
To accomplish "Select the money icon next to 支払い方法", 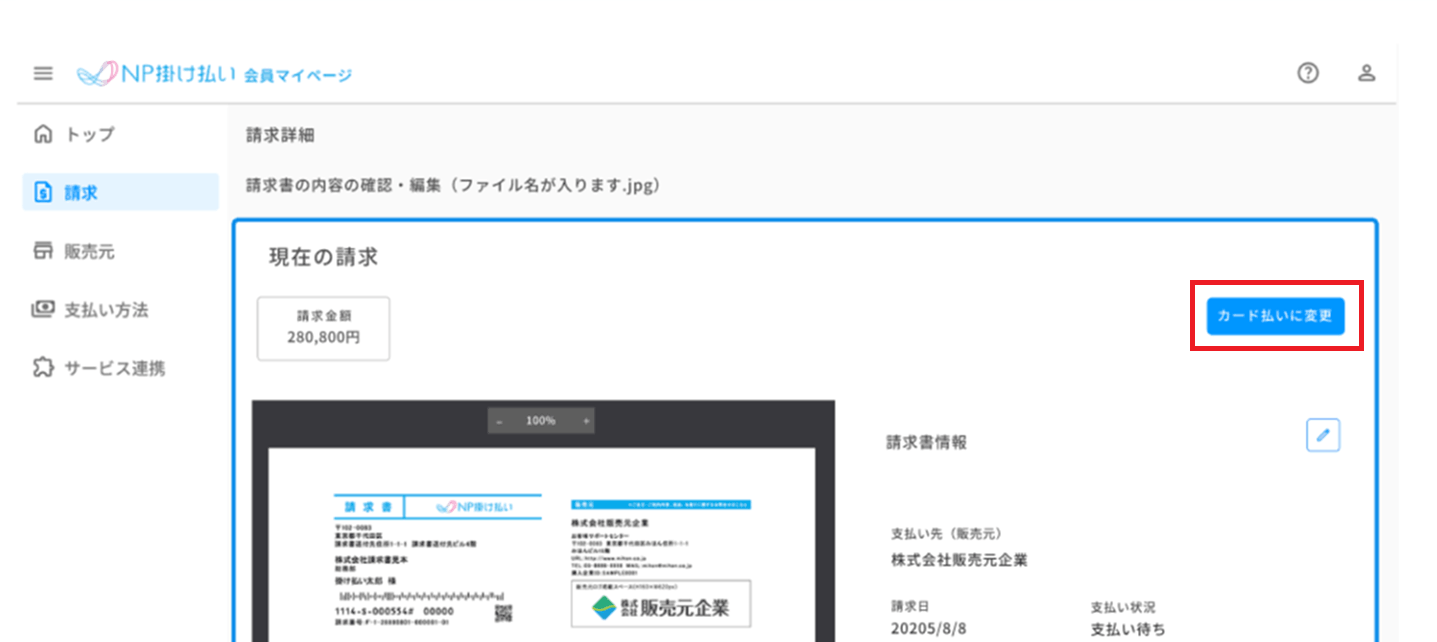I will [44, 310].
